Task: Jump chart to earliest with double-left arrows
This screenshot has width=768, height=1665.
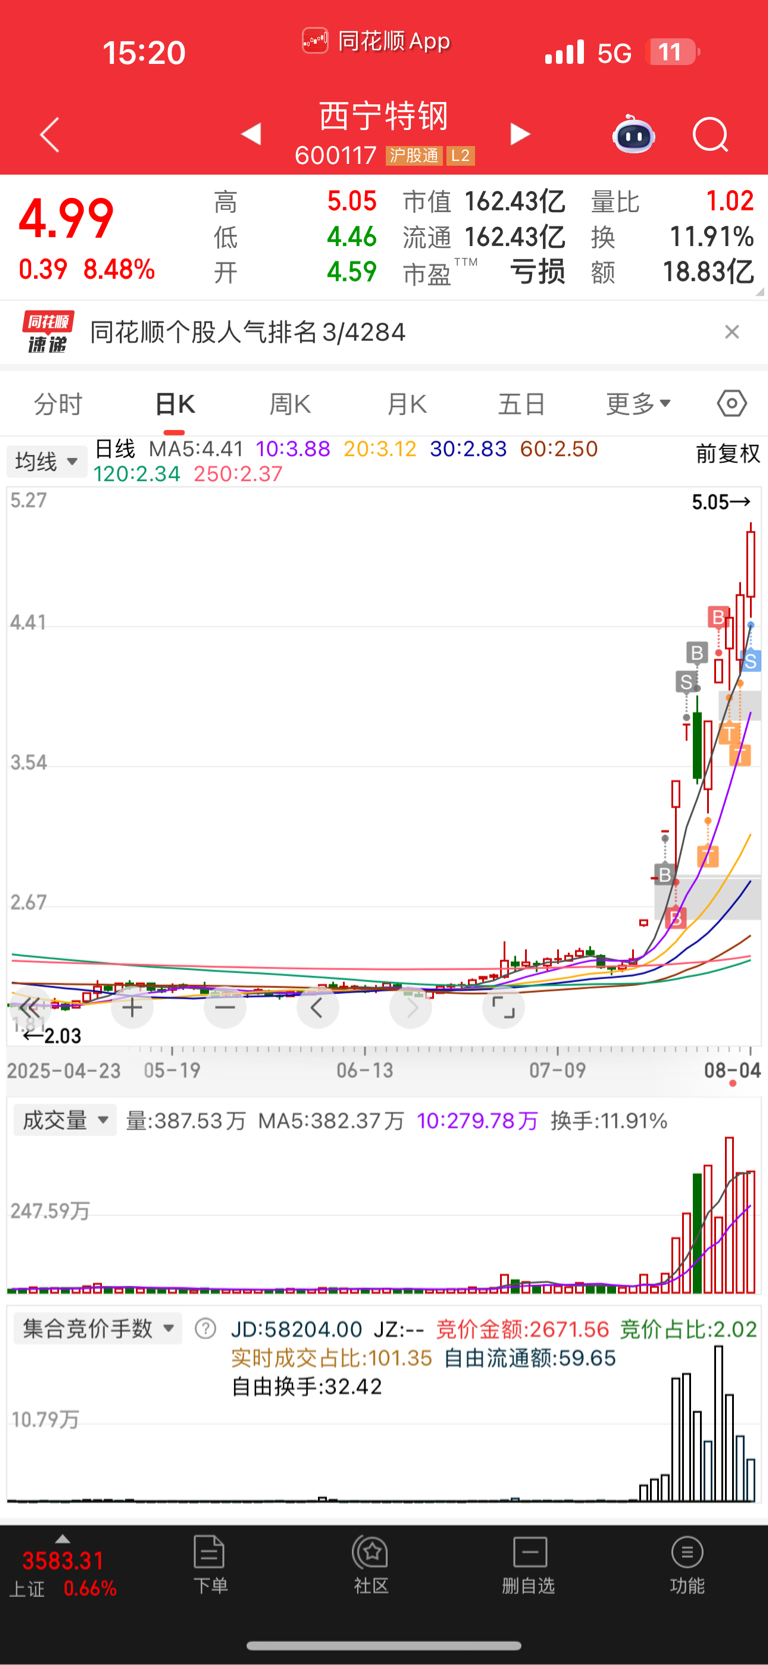Action: tap(29, 1008)
